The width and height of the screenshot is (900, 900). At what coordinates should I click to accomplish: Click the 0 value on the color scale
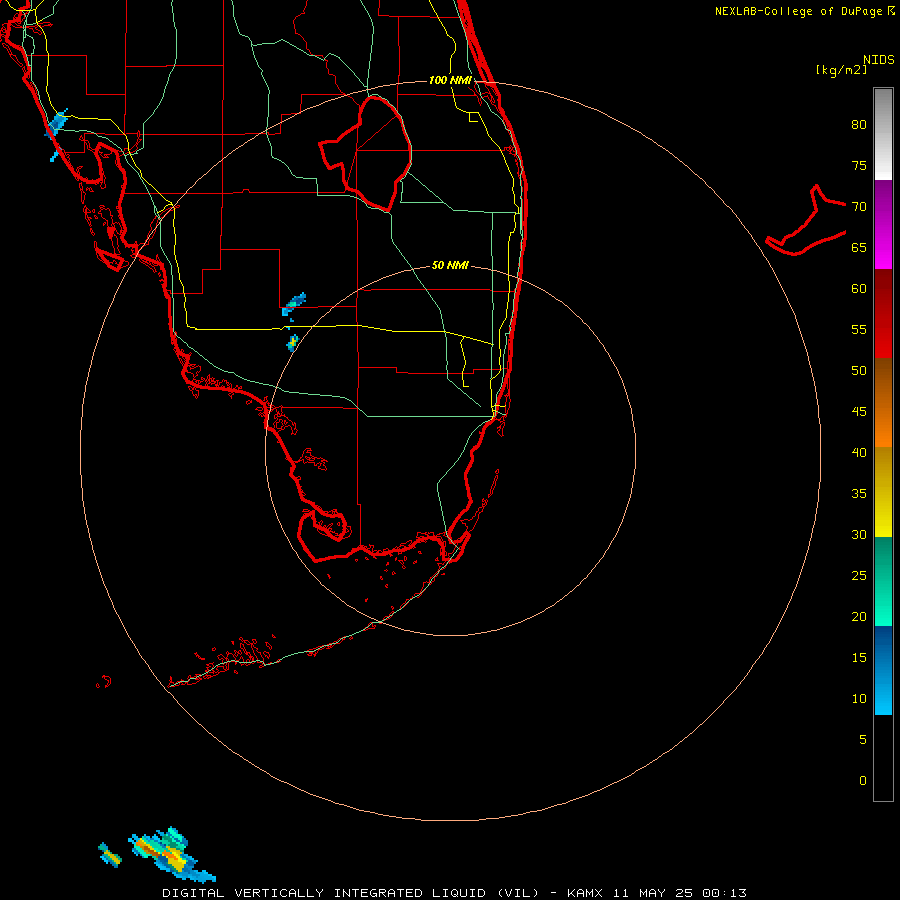(863, 781)
